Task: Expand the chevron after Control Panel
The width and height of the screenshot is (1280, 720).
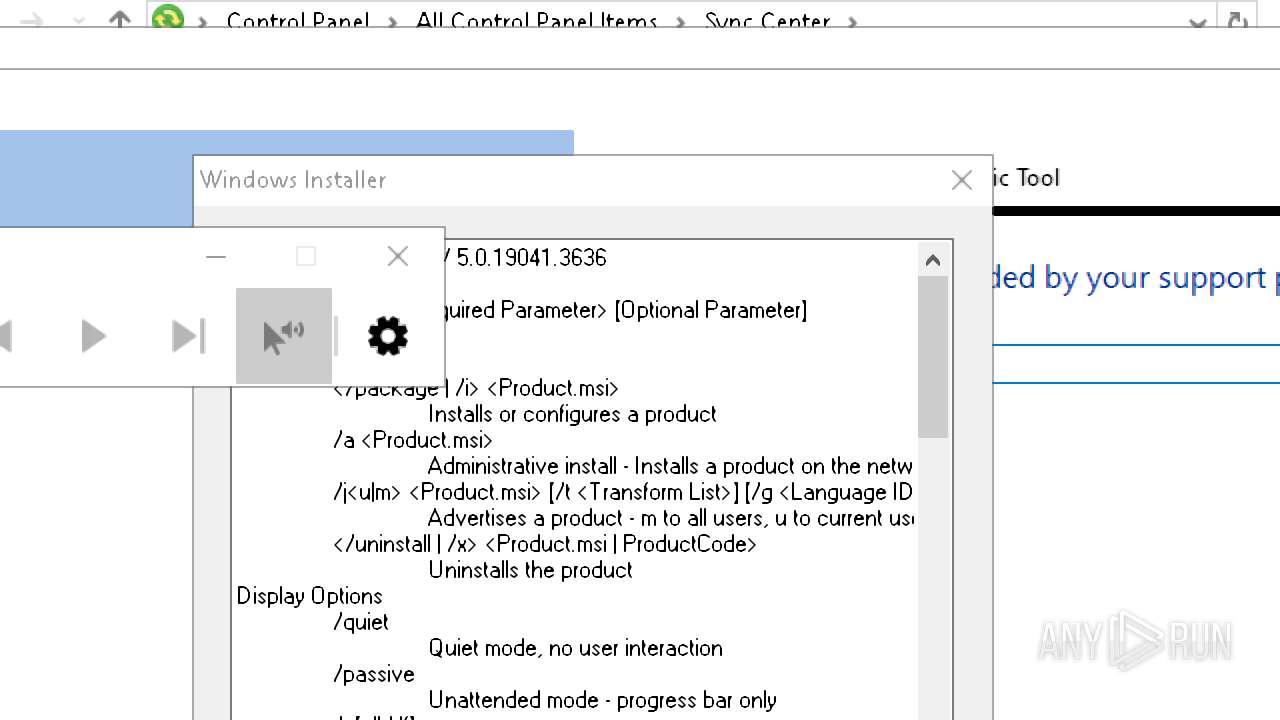Action: click(x=393, y=21)
